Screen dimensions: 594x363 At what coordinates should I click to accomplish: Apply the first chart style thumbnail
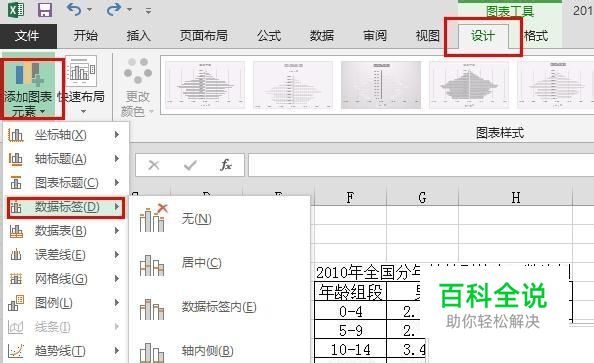tap(205, 84)
